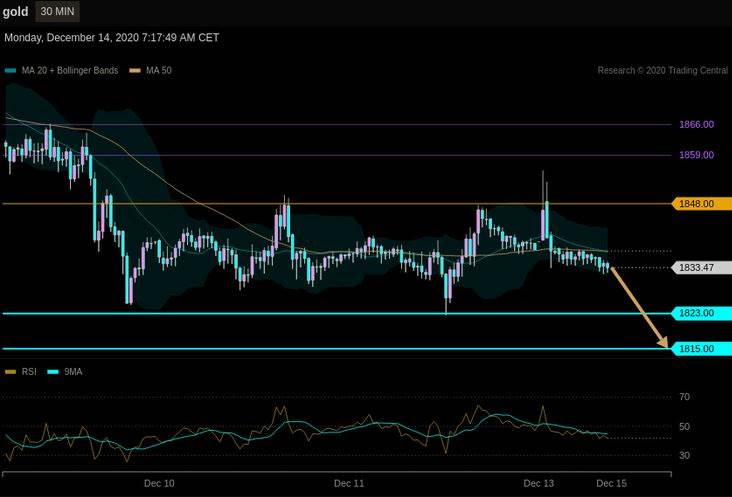
Task: Click the Dec 15 time axis label
Action: coord(612,483)
